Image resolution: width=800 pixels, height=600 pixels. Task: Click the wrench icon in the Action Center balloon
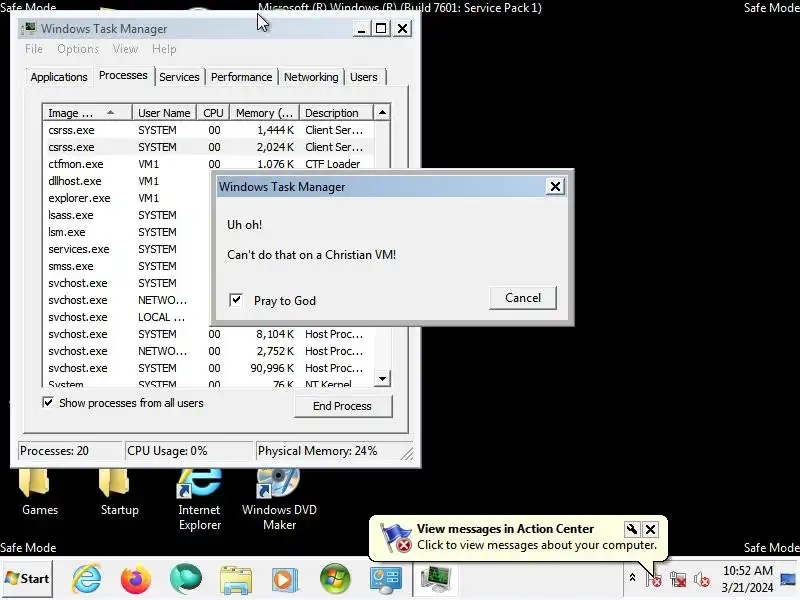point(632,529)
